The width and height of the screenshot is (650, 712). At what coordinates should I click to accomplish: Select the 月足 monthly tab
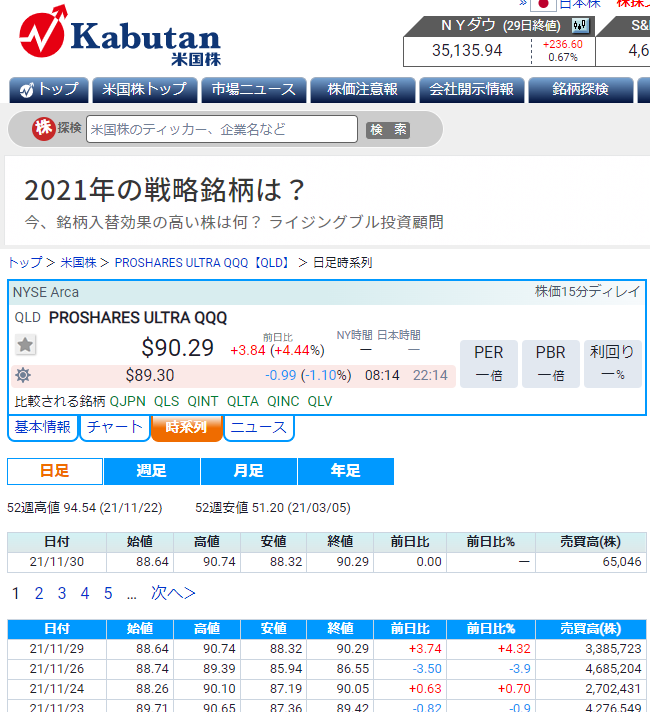click(x=248, y=471)
